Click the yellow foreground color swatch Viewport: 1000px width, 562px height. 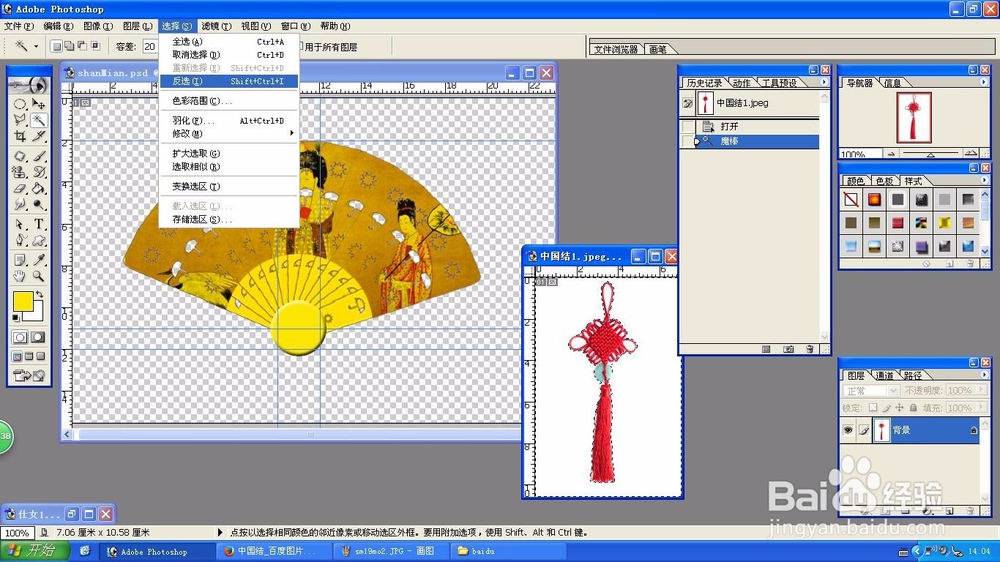(23, 302)
